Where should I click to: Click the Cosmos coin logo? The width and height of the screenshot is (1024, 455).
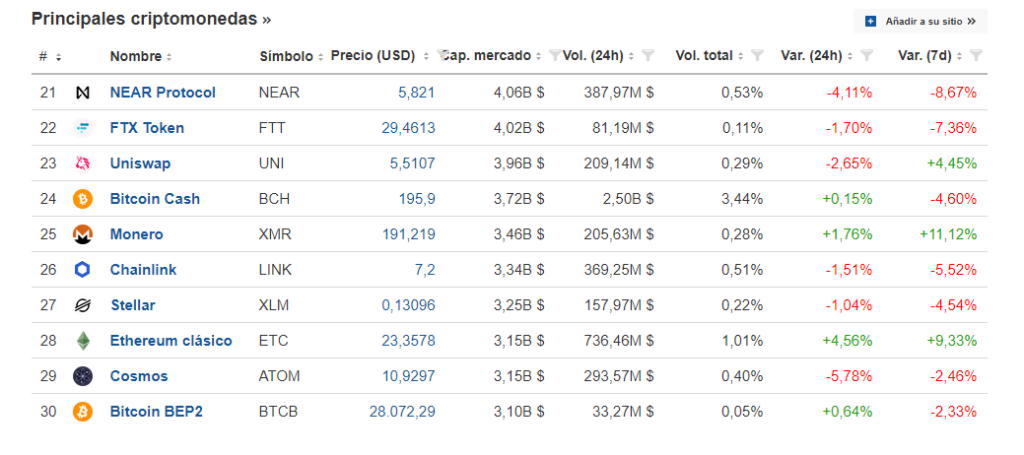click(83, 376)
